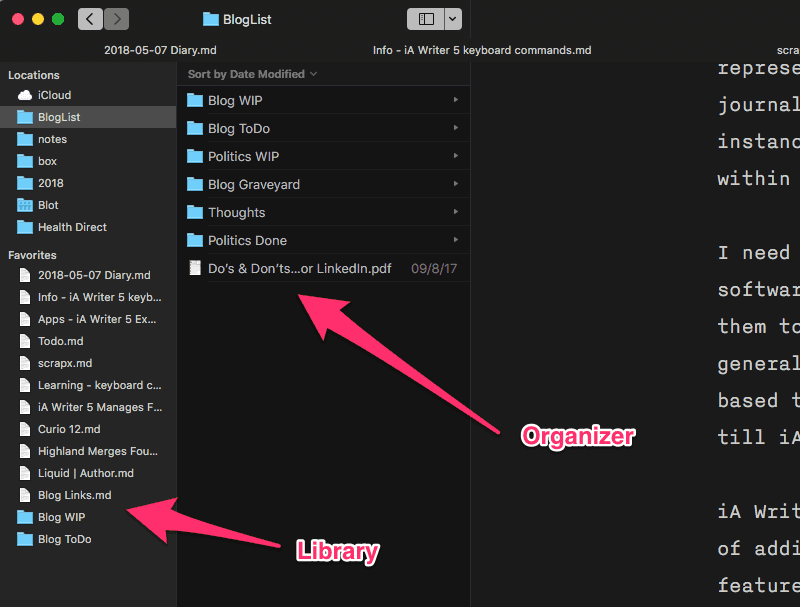Click the iCloud cloud icon
The width and height of the screenshot is (800, 607).
25,95
